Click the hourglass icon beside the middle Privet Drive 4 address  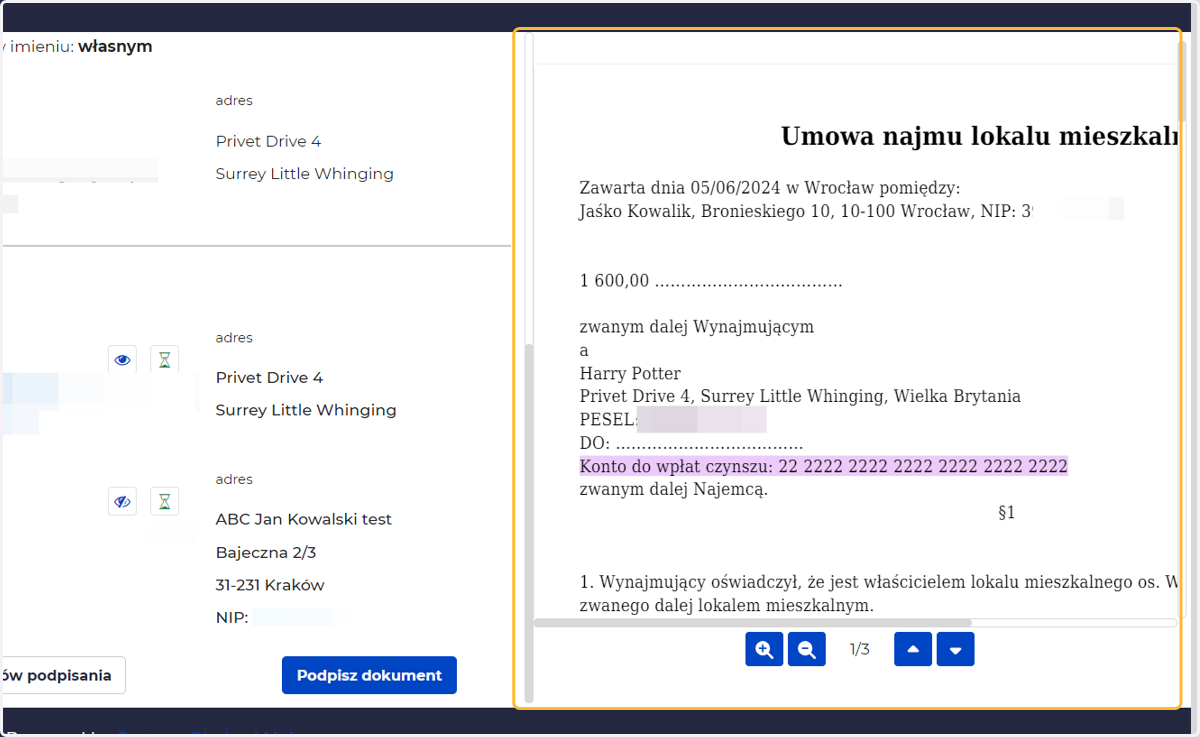[x=165, y=360]
